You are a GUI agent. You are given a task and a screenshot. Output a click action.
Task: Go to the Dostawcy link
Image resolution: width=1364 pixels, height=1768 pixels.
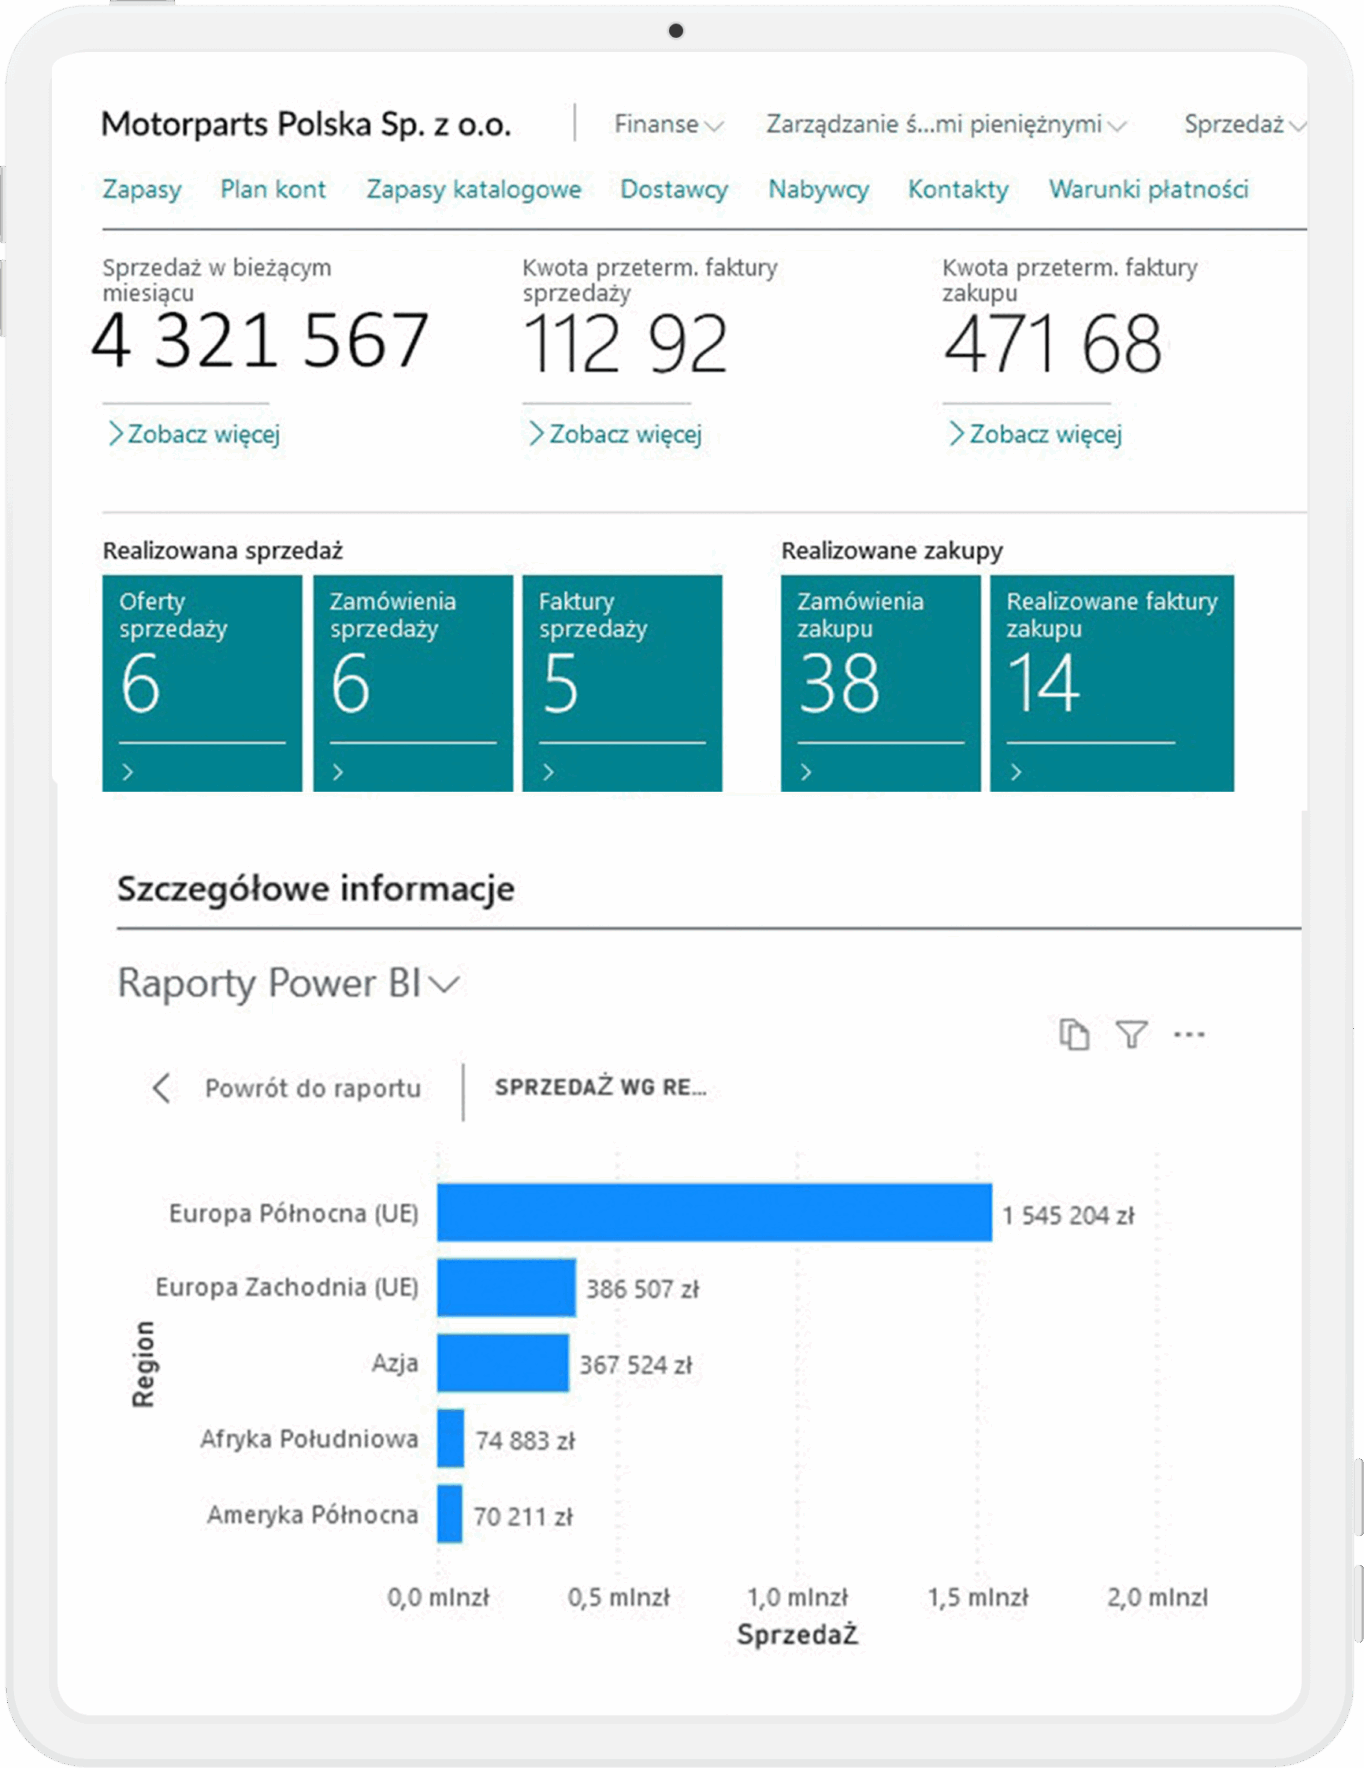tap(674, 189)
